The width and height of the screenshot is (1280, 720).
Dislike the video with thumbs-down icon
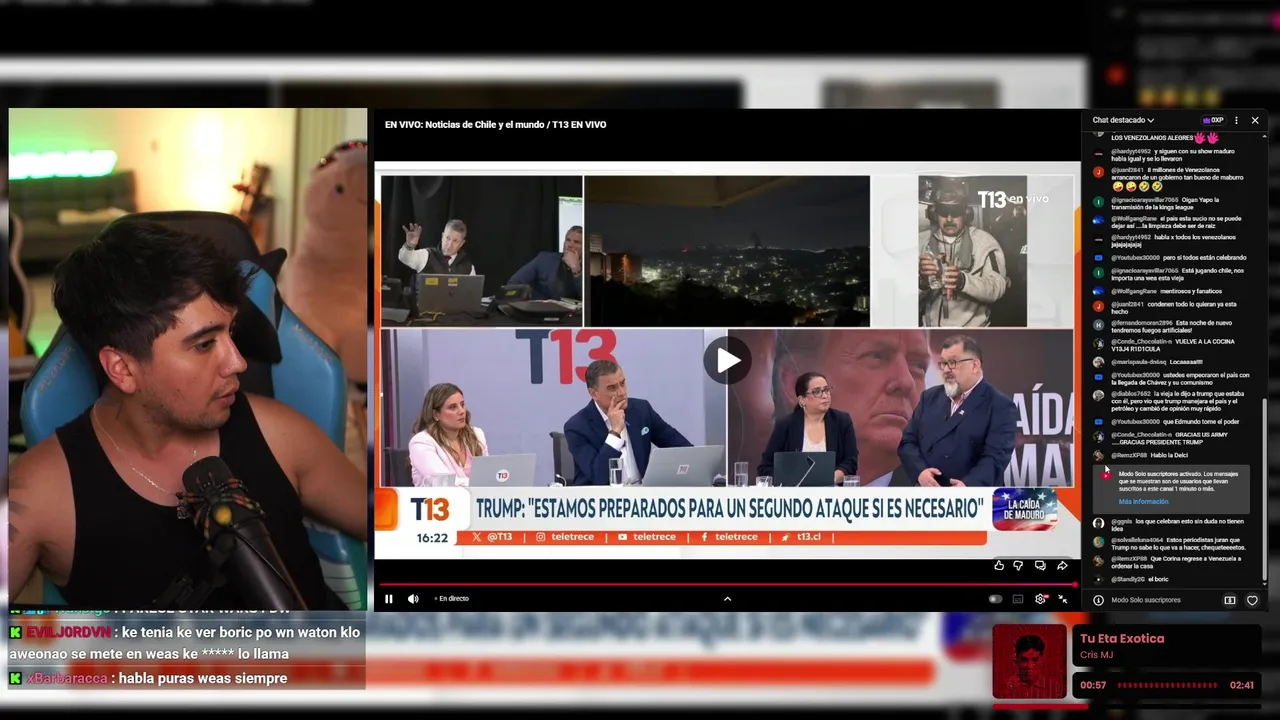pyautogui.click(x=1018, y=566)
